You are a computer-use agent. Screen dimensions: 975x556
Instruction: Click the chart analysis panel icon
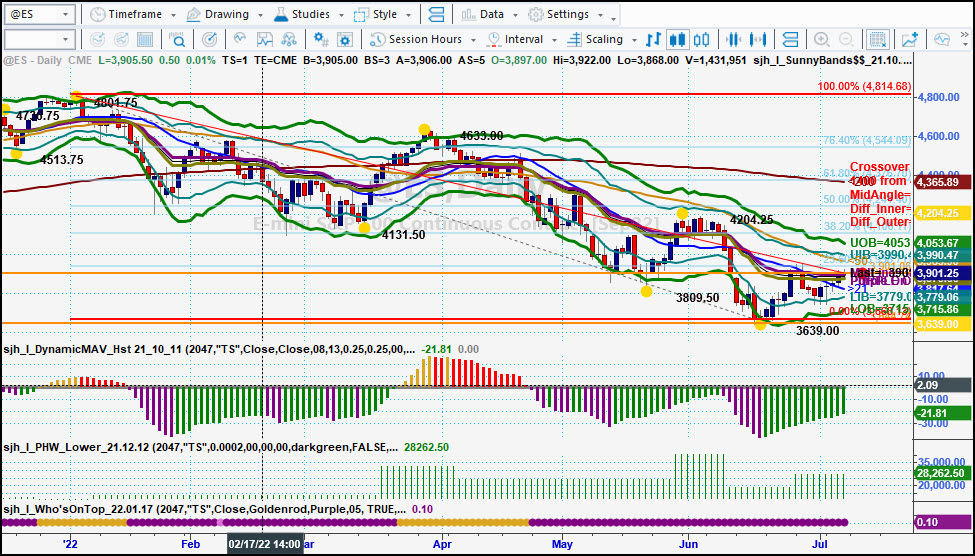point(265,40)
